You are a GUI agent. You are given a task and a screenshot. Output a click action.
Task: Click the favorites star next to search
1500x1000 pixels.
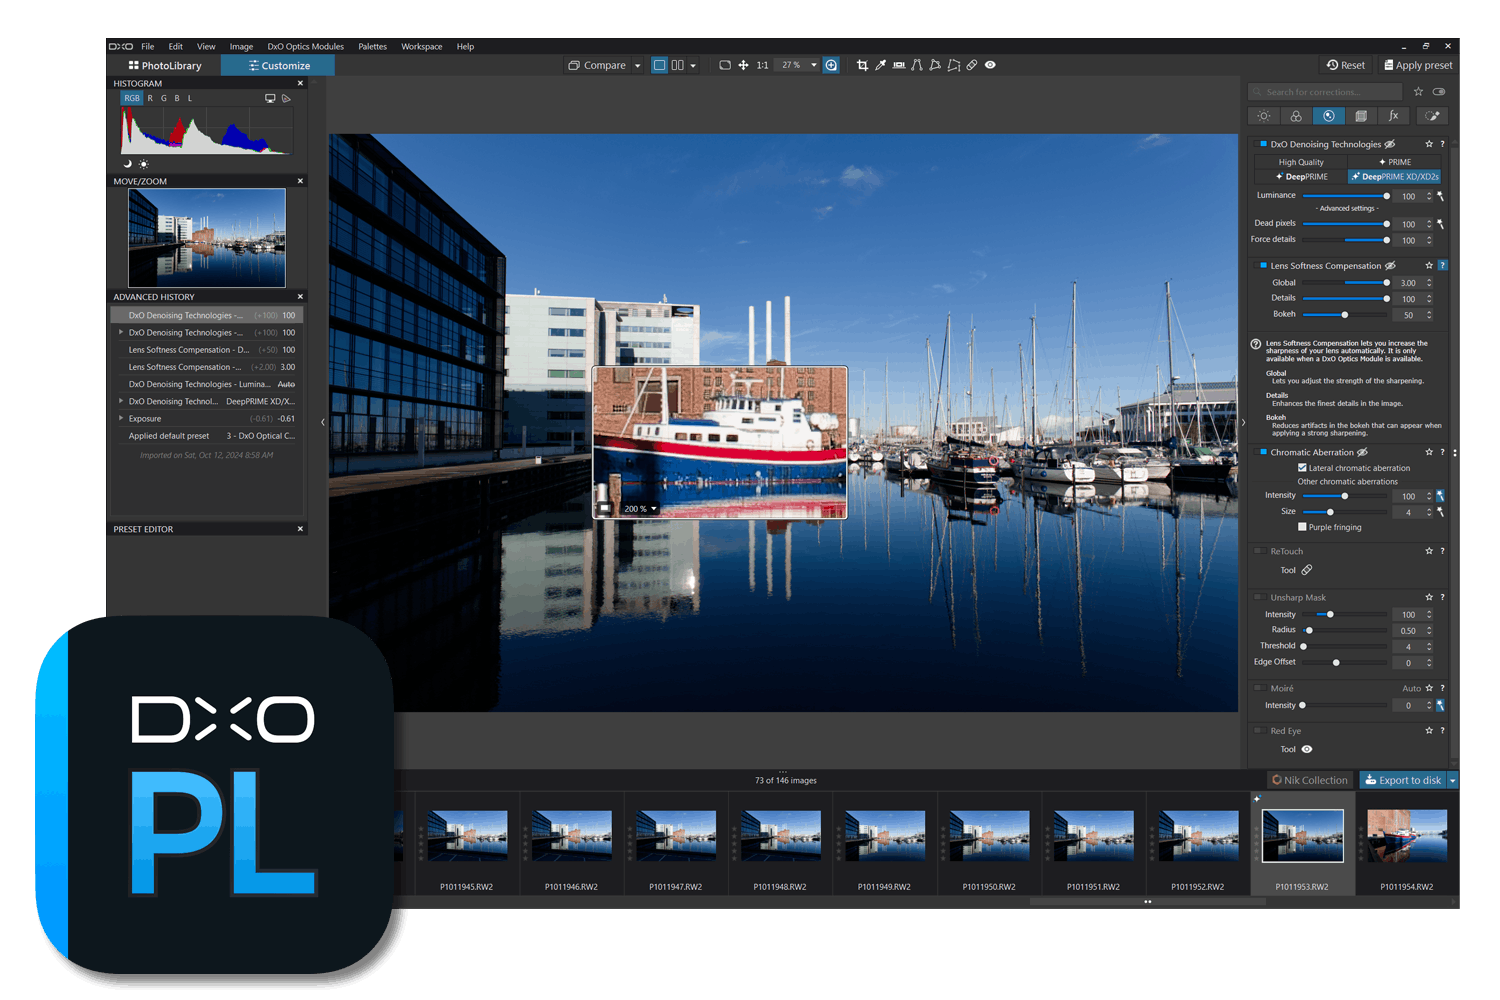pyautogui.click(x=1418, y=92)
